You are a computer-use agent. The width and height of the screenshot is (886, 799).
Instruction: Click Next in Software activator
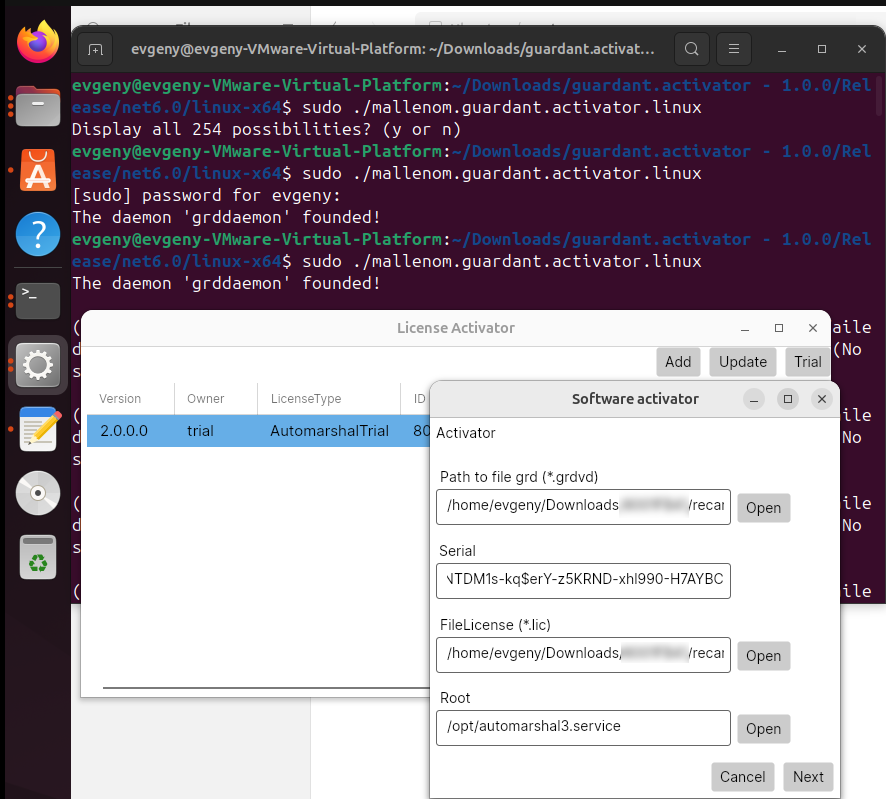(x=808, y=777)
